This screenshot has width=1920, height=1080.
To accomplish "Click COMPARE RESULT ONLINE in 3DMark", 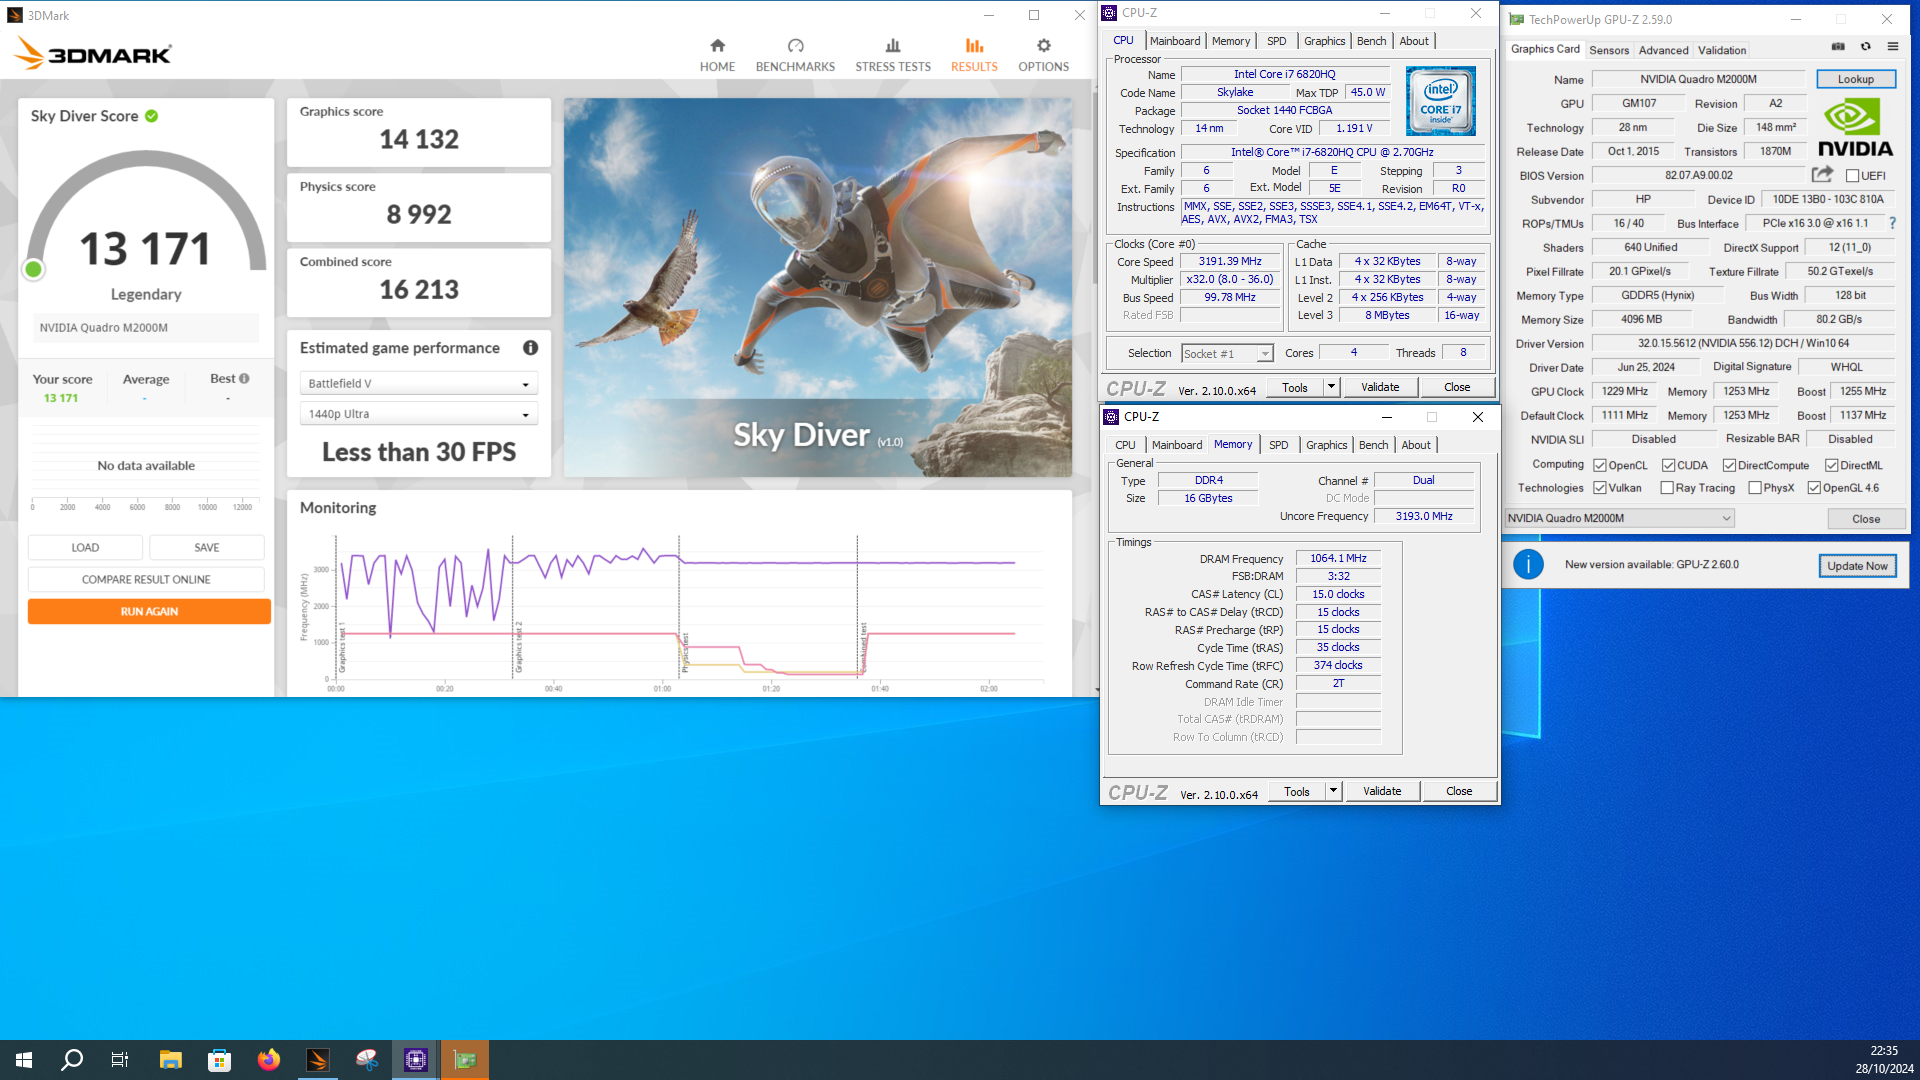I will pos(146,580).
